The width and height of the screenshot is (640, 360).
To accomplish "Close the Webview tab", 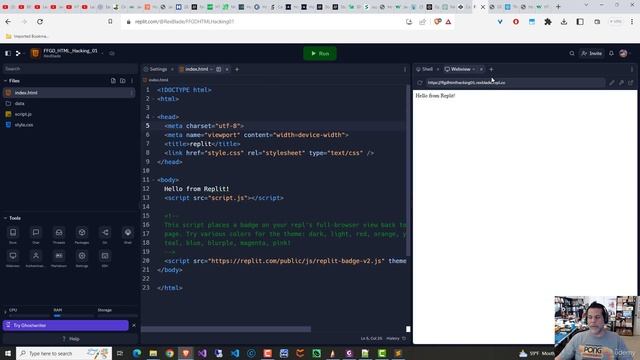I will pos(481,69).
